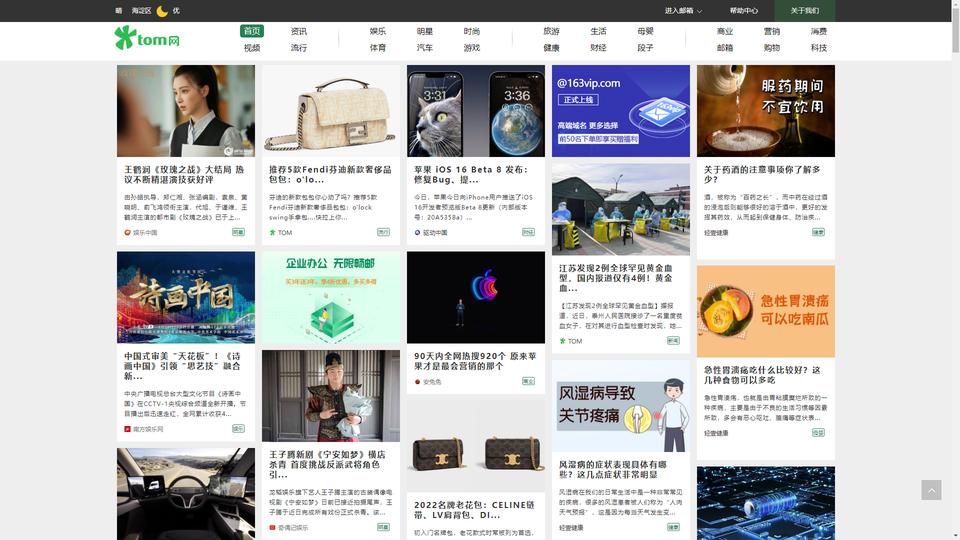The height and width of the screenshot is (540, 960).
Task: Go to the 科技 section
Action: pyautogui.click(x=819, y=48)
